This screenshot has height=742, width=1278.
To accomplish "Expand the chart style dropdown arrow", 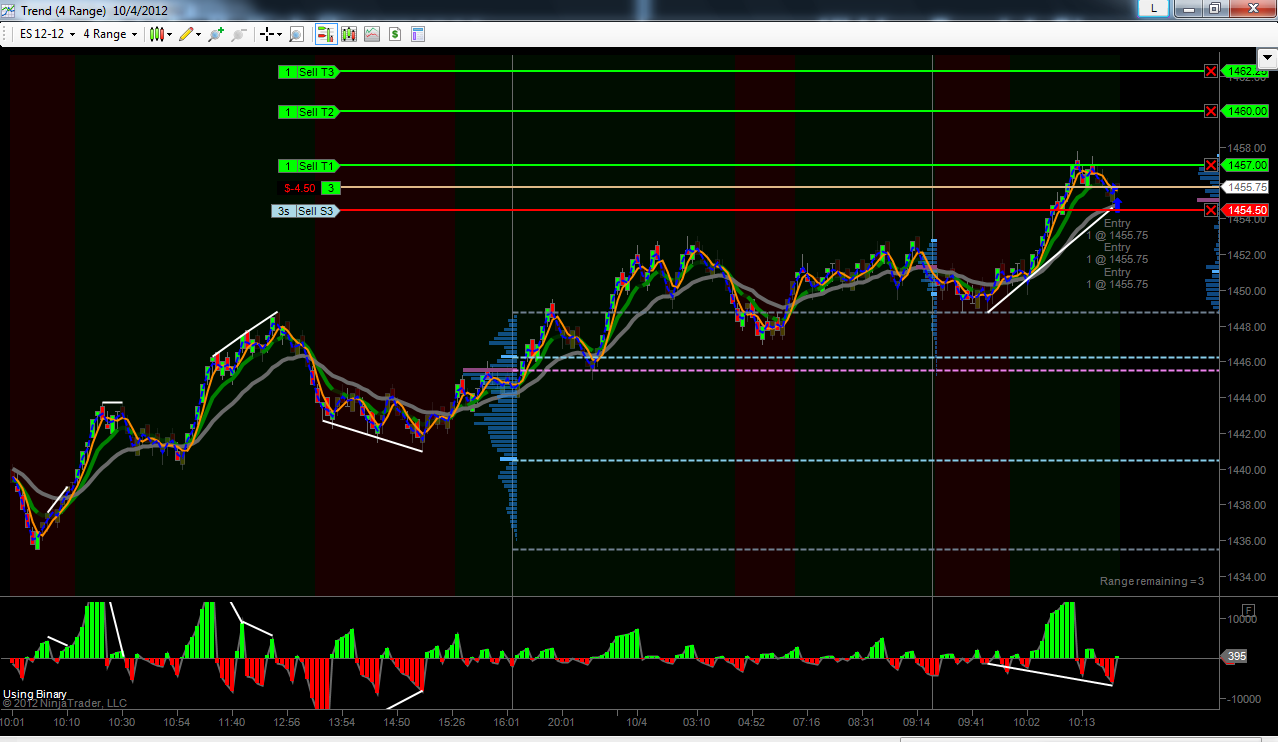I will pos(169,34).
